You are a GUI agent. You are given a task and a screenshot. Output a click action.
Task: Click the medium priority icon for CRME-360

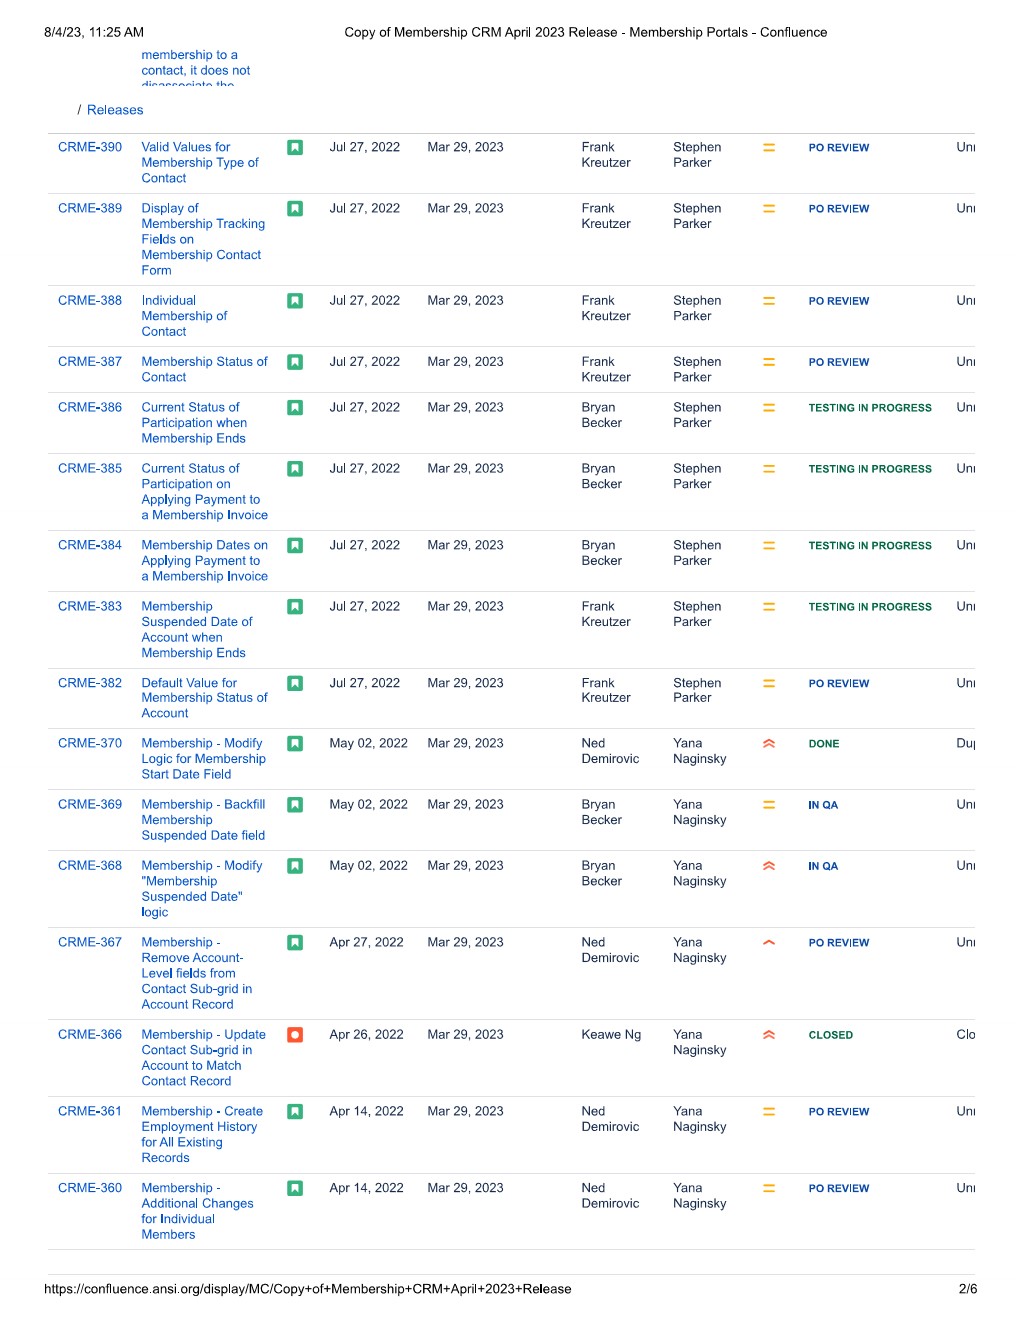[x=769, y=1189]
